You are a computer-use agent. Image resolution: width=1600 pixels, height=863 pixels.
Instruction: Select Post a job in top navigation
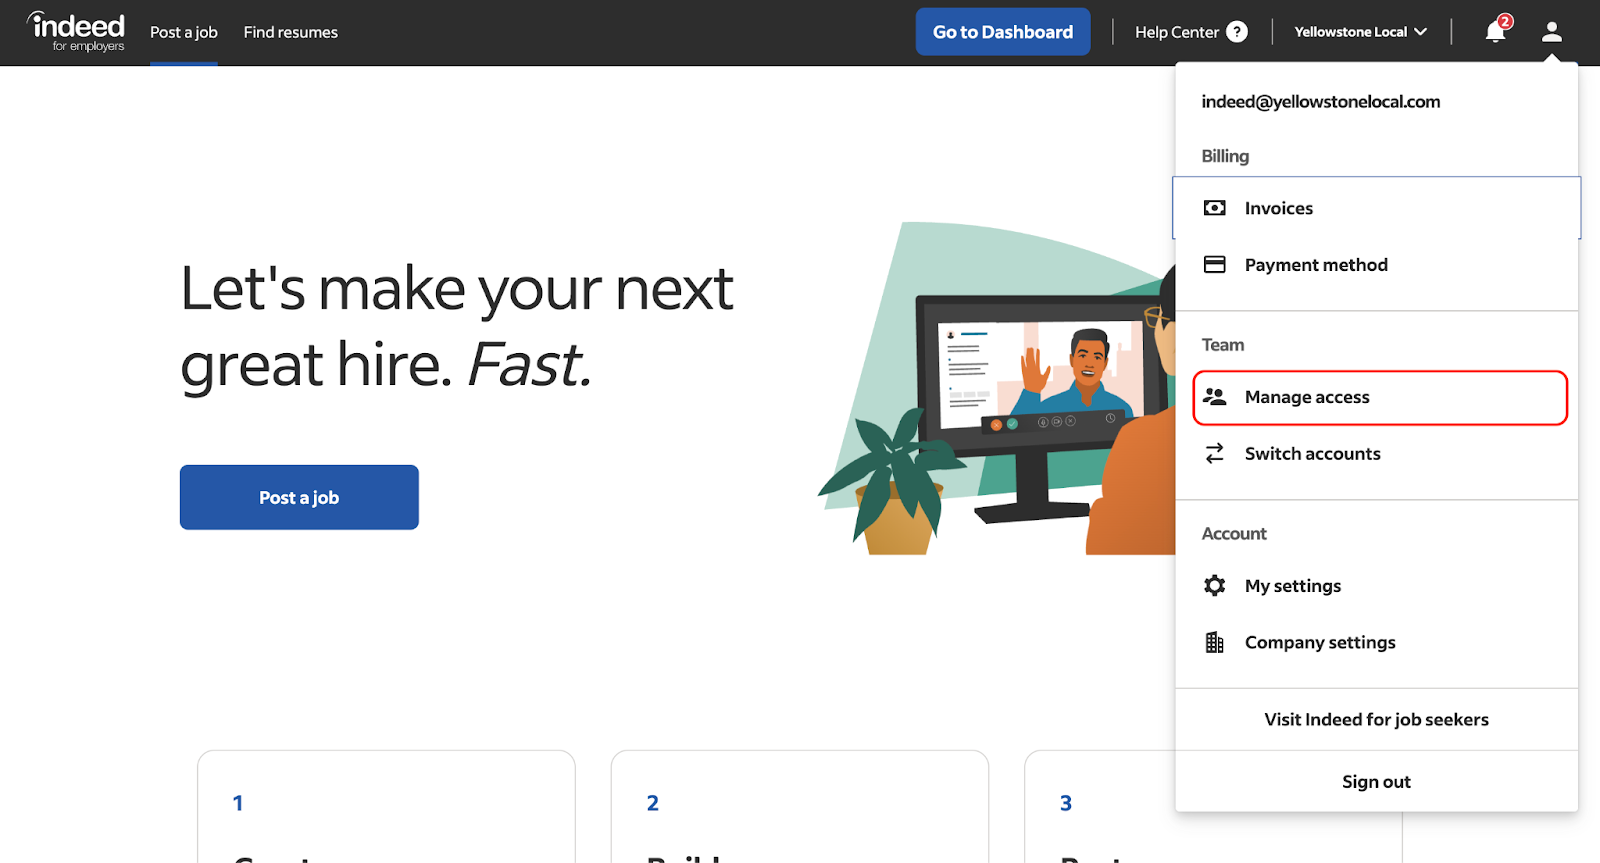click(x=184, y=32)
